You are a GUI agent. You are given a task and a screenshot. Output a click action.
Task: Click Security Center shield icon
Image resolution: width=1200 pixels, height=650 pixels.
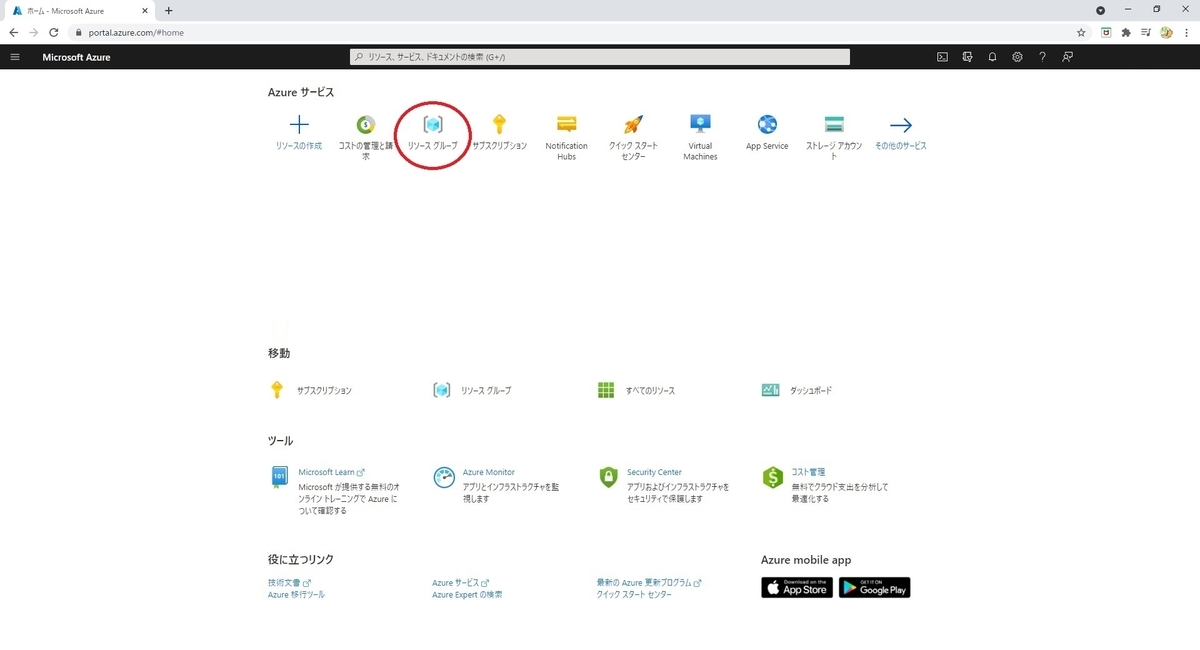click(608, 477)
